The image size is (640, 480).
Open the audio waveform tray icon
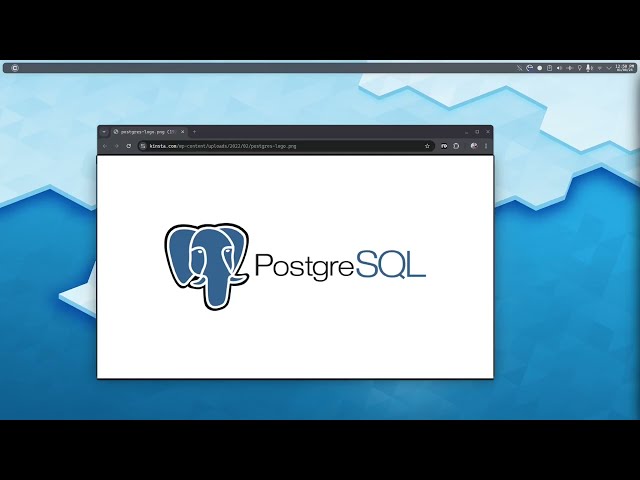(x=569, y=68)
